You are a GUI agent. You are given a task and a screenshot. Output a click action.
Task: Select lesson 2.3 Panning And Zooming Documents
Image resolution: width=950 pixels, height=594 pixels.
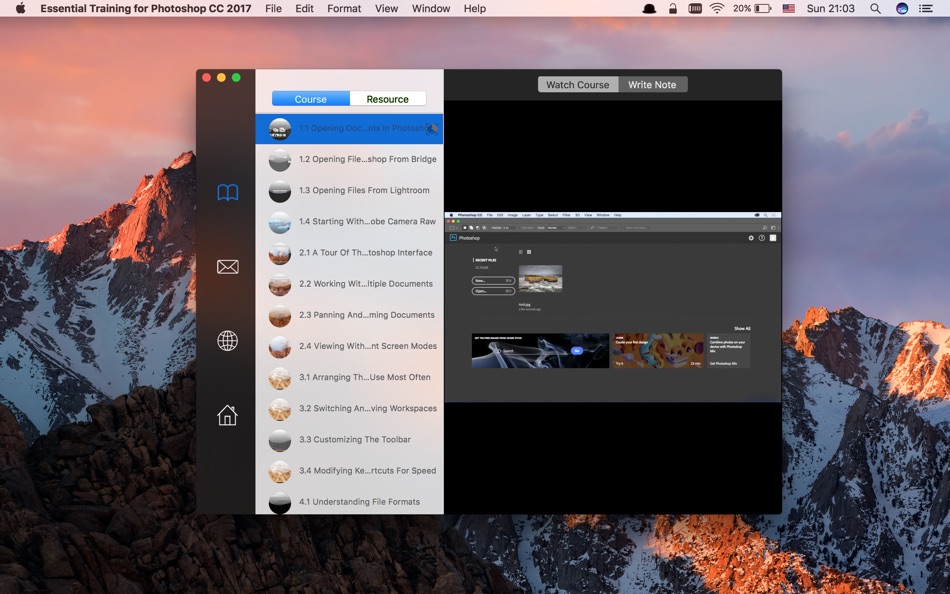click(349, 315)
